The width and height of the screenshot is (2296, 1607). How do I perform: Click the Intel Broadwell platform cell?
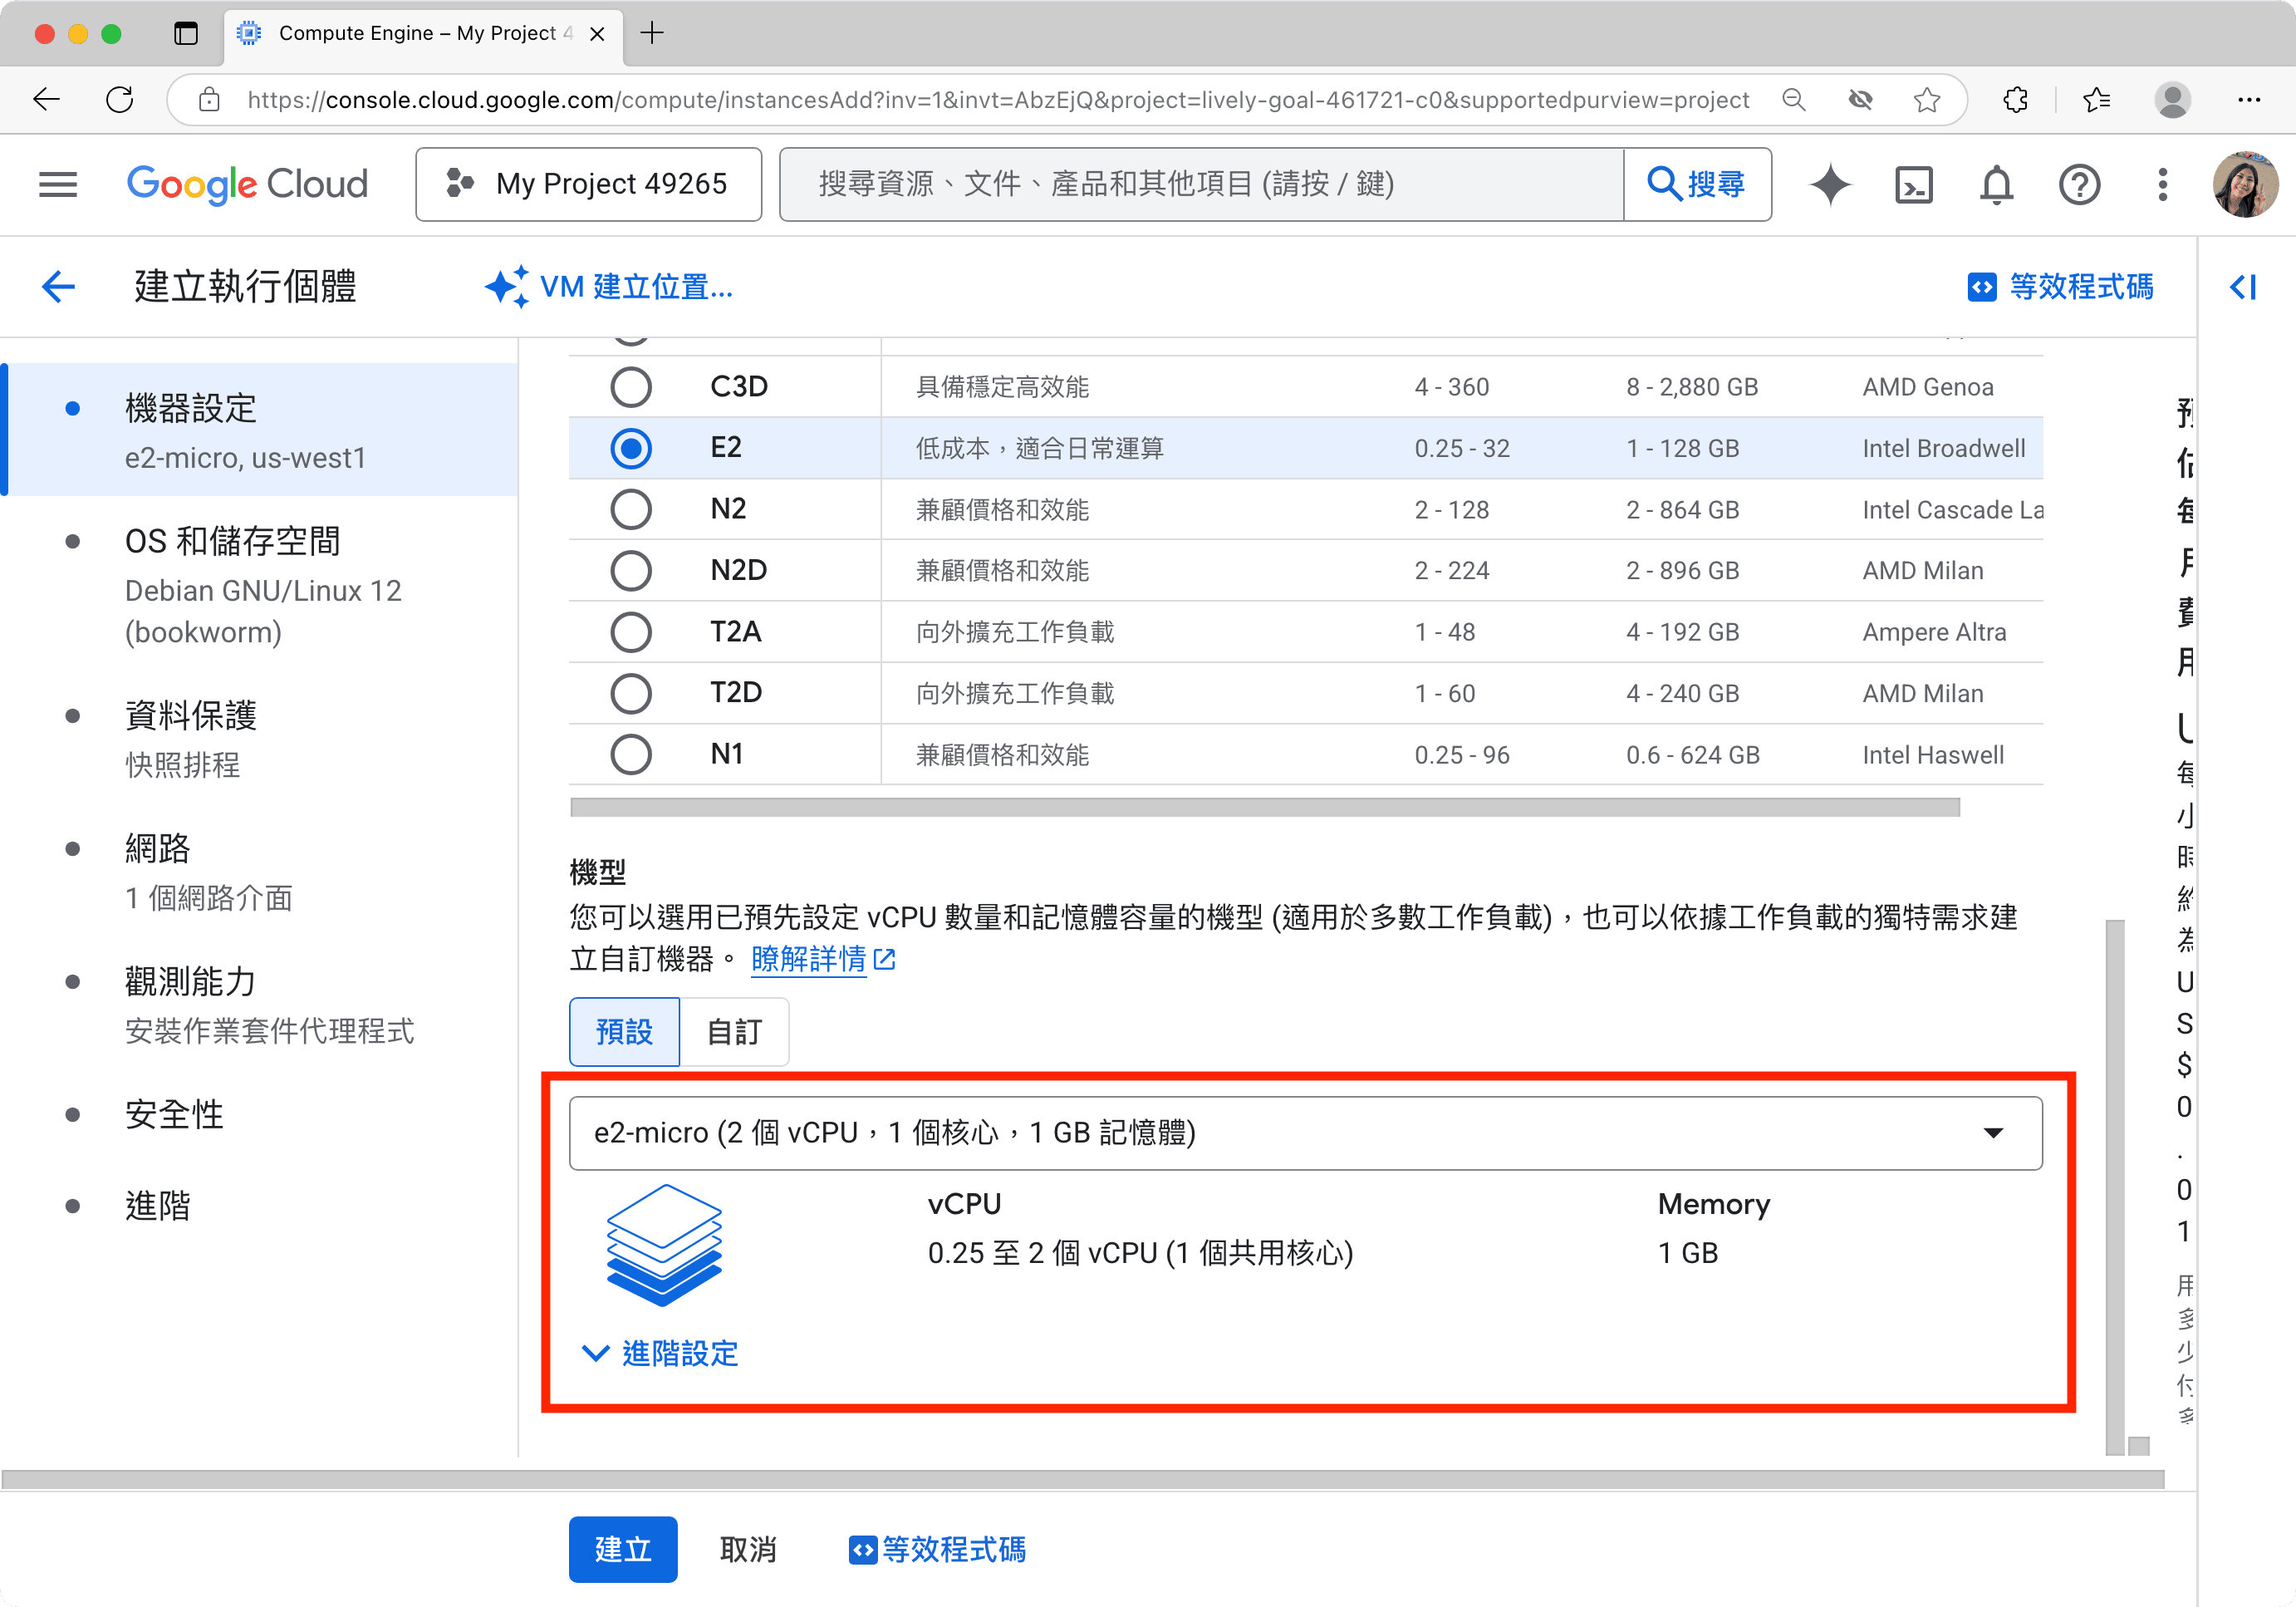1943,448
